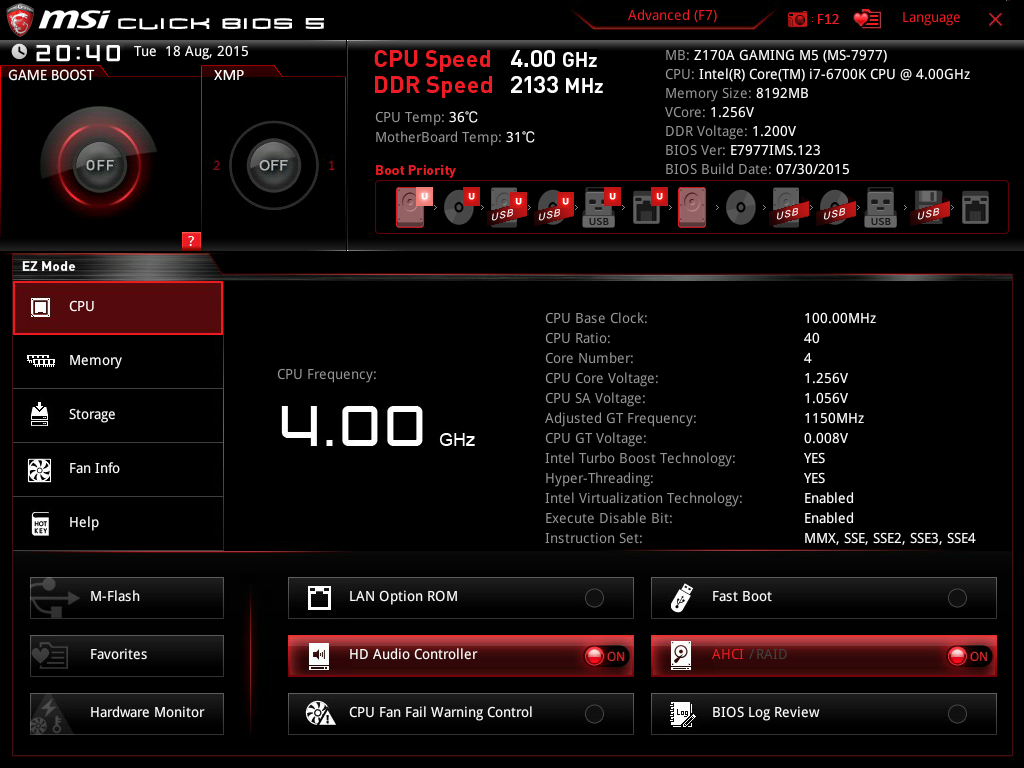This screenshot has width=1024, height=768.
Task: Take a screenshot with the F12 camera icon
Action: (797, 19)
